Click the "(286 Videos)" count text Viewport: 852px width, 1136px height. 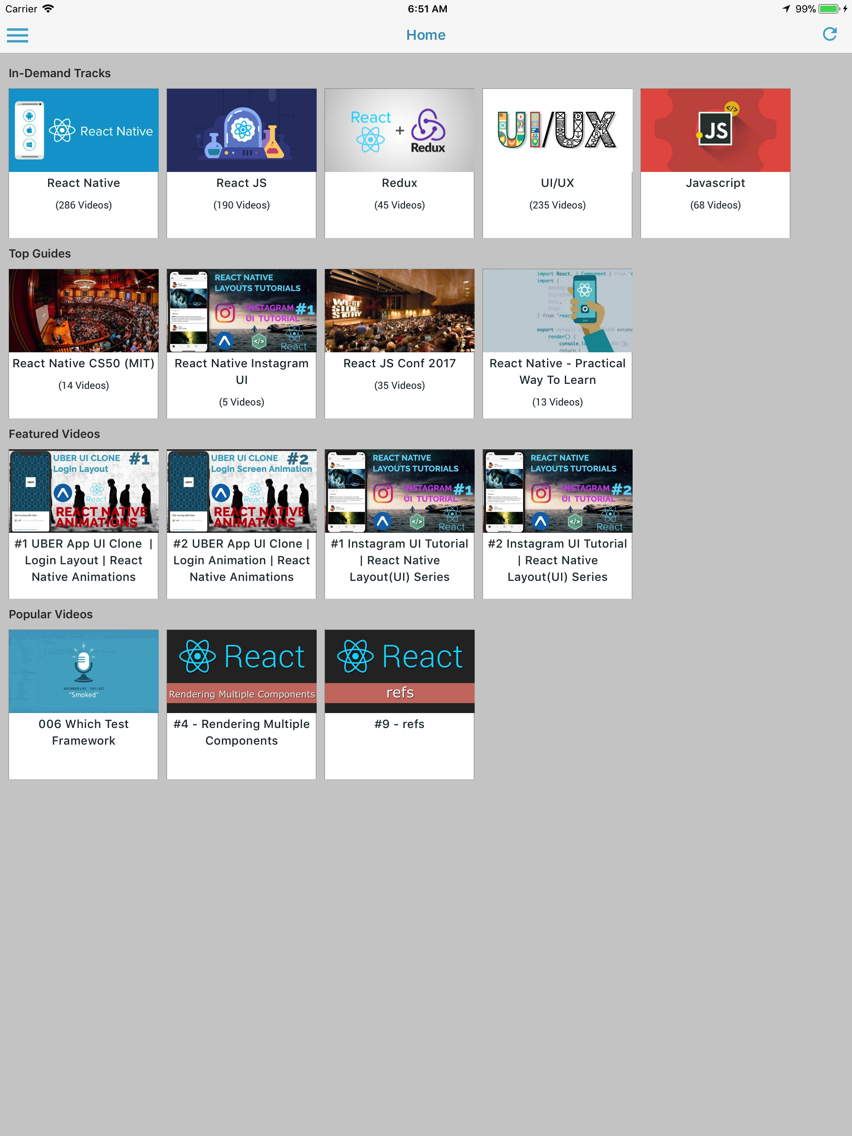(x=83, y=205)
